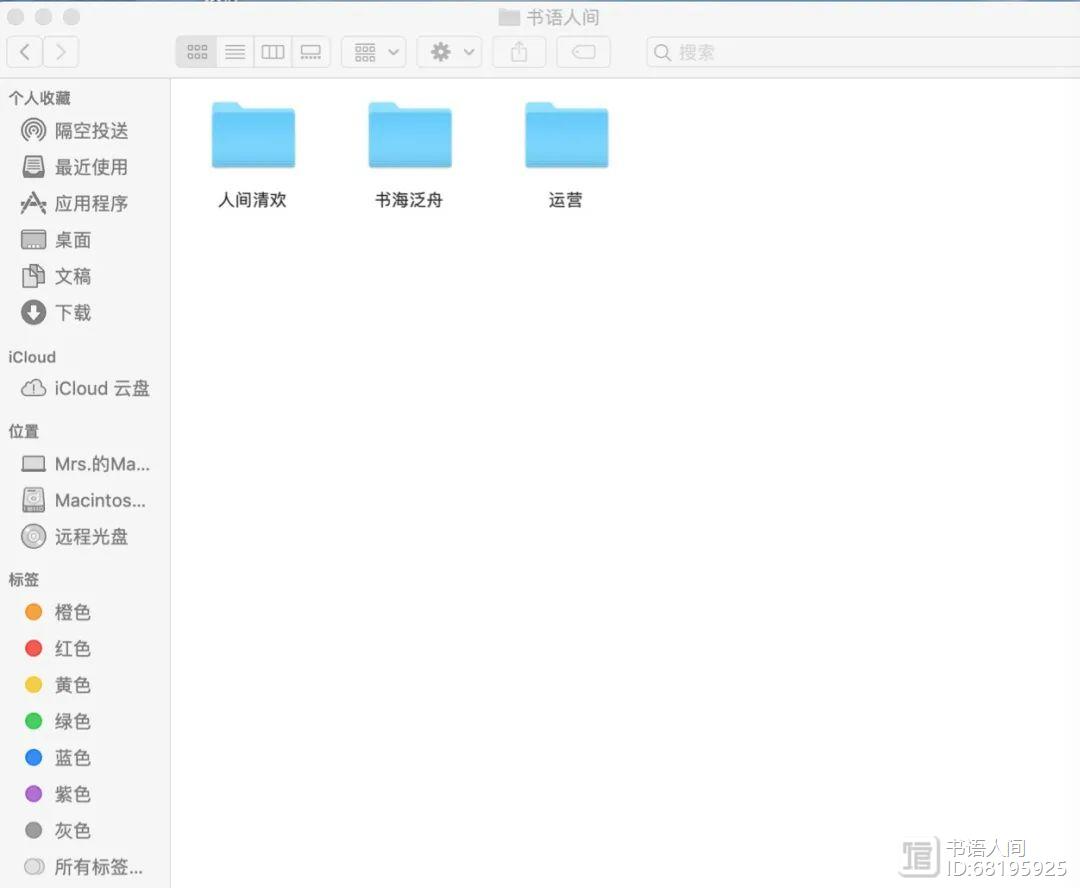Switch to column view mode
Screen dimensions: 1080x888
point(273,52)
